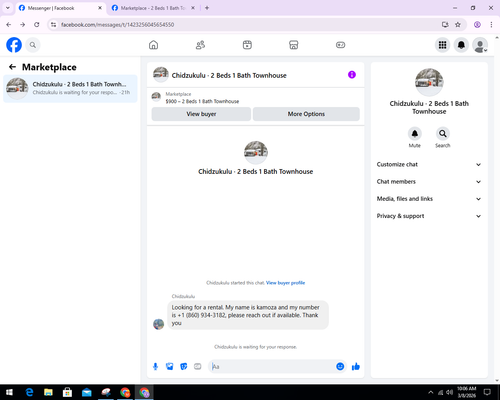Viewport: 500px width, 400px height.
Task: Click install app icon in address bar
Action: [x=445, y=25]
